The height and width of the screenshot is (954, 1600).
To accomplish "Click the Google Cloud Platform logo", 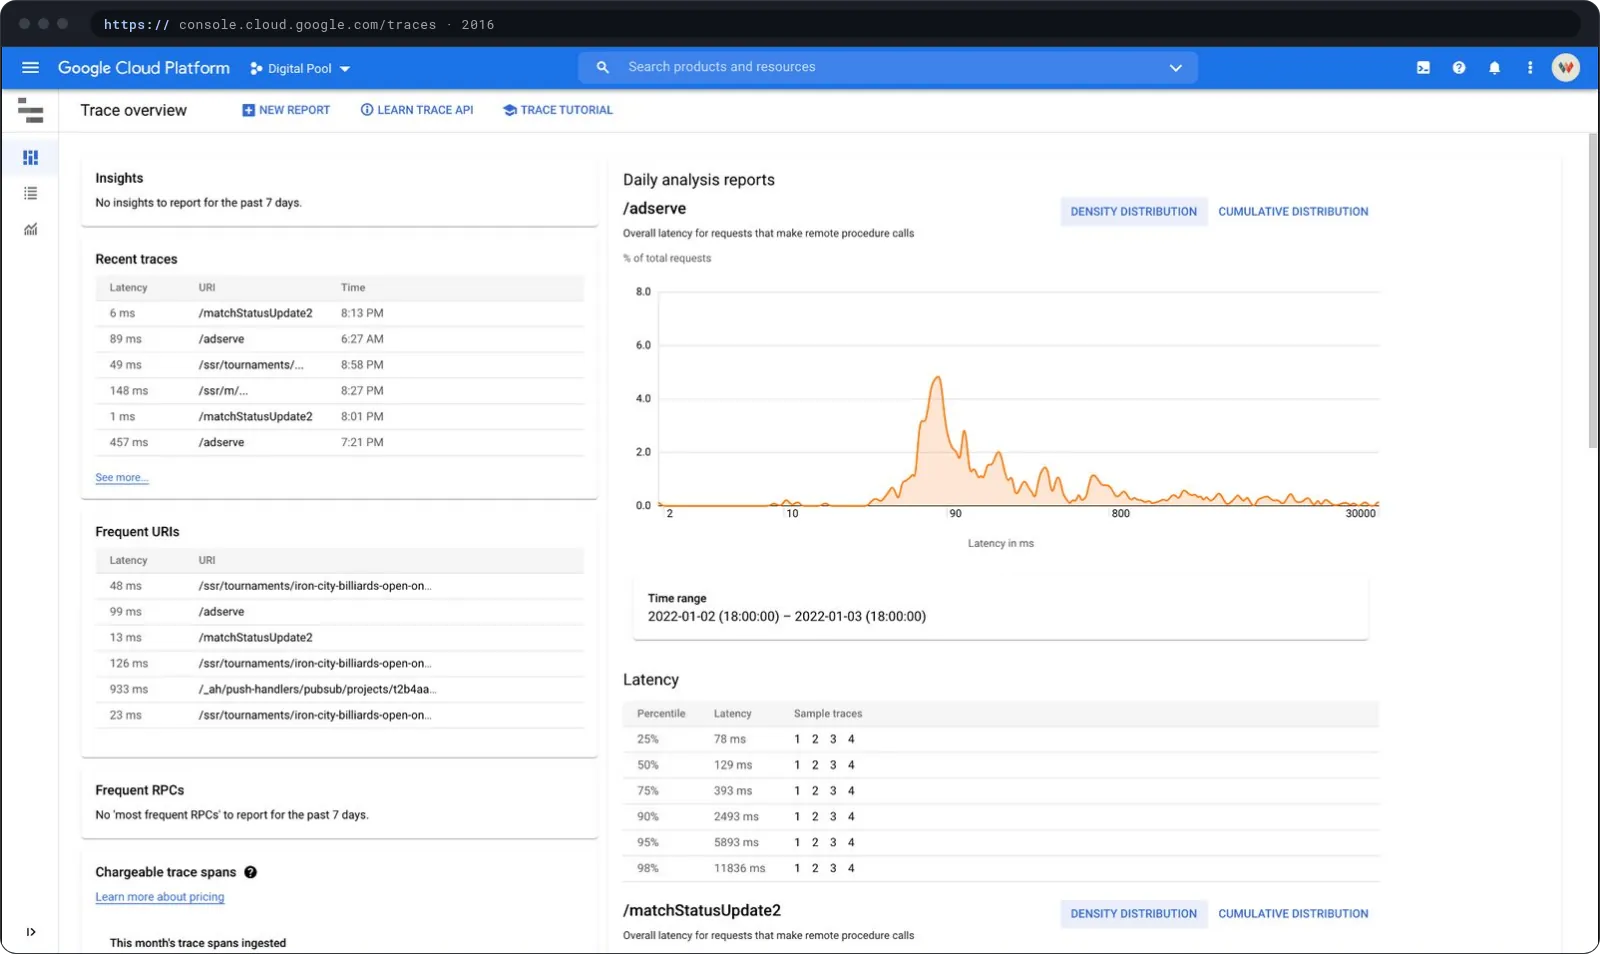I will (143, 68).
